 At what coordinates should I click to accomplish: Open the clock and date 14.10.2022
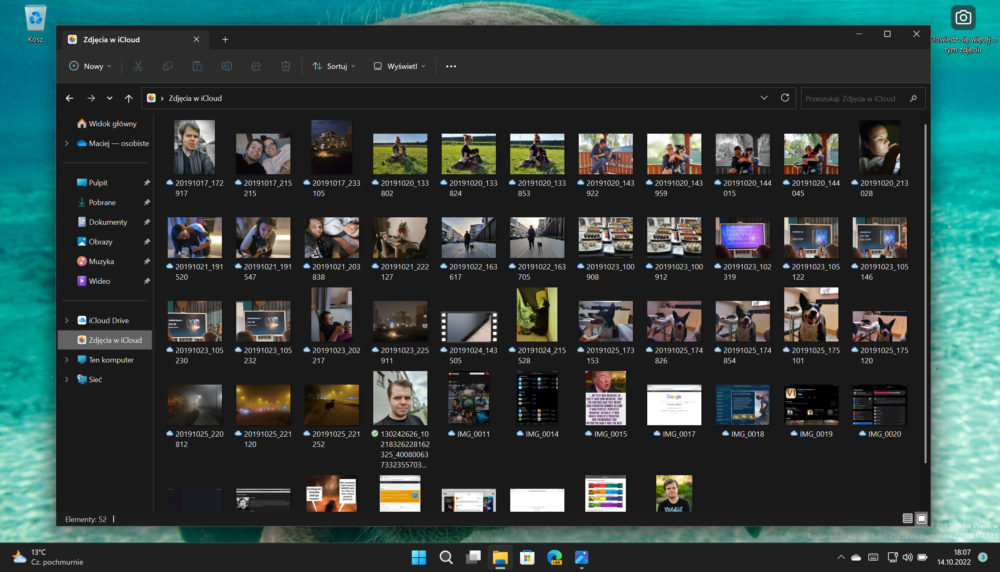[953, 557]
